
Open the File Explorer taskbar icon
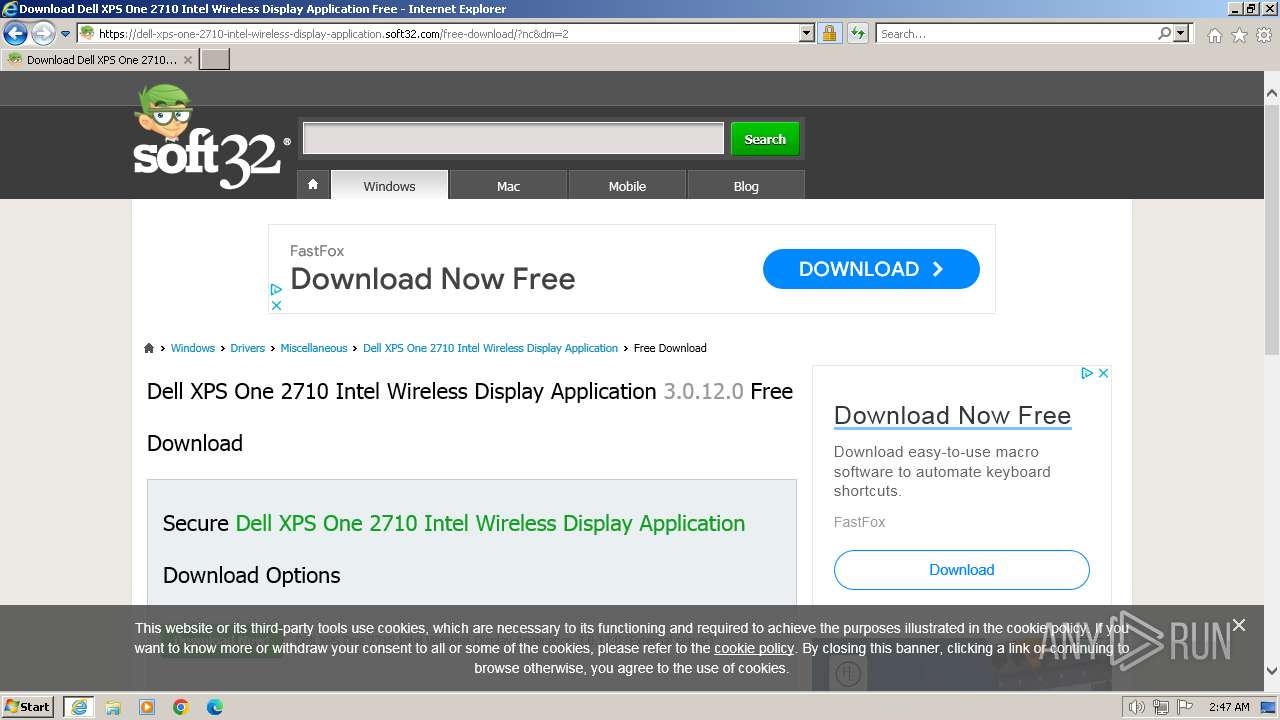pos(113,707)
